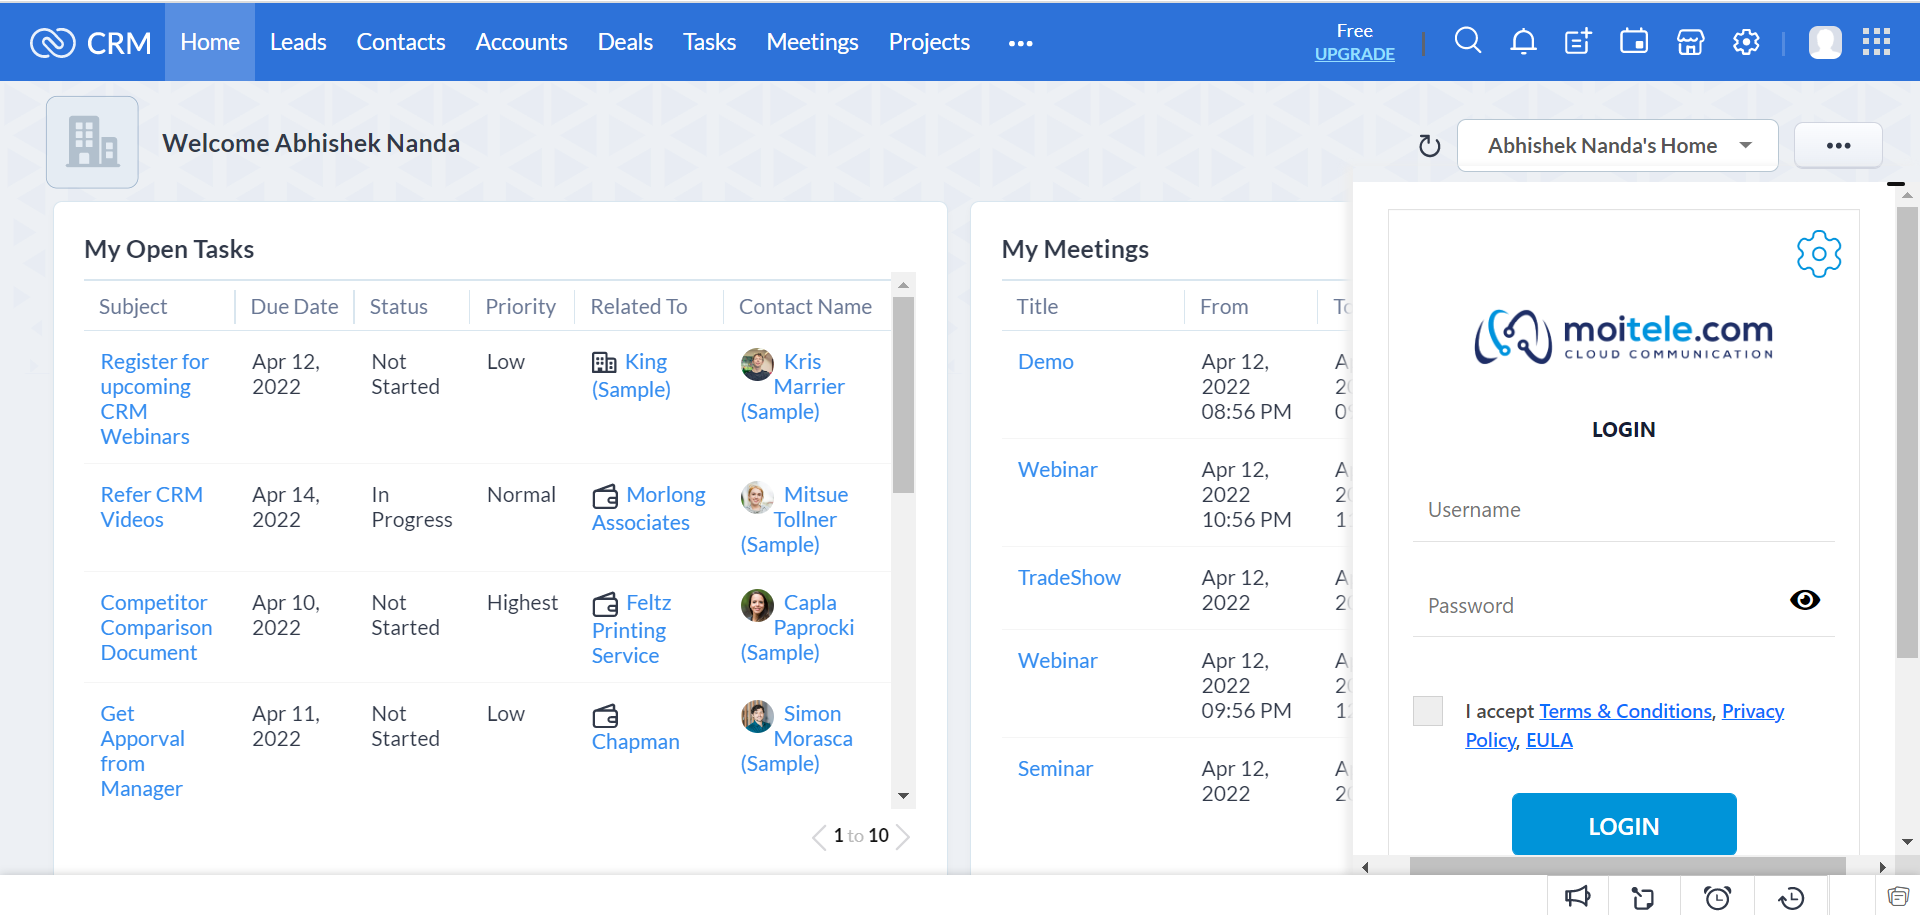Open the Leads tab
The height and width of the screenshot is (915, 1920).
298,42
